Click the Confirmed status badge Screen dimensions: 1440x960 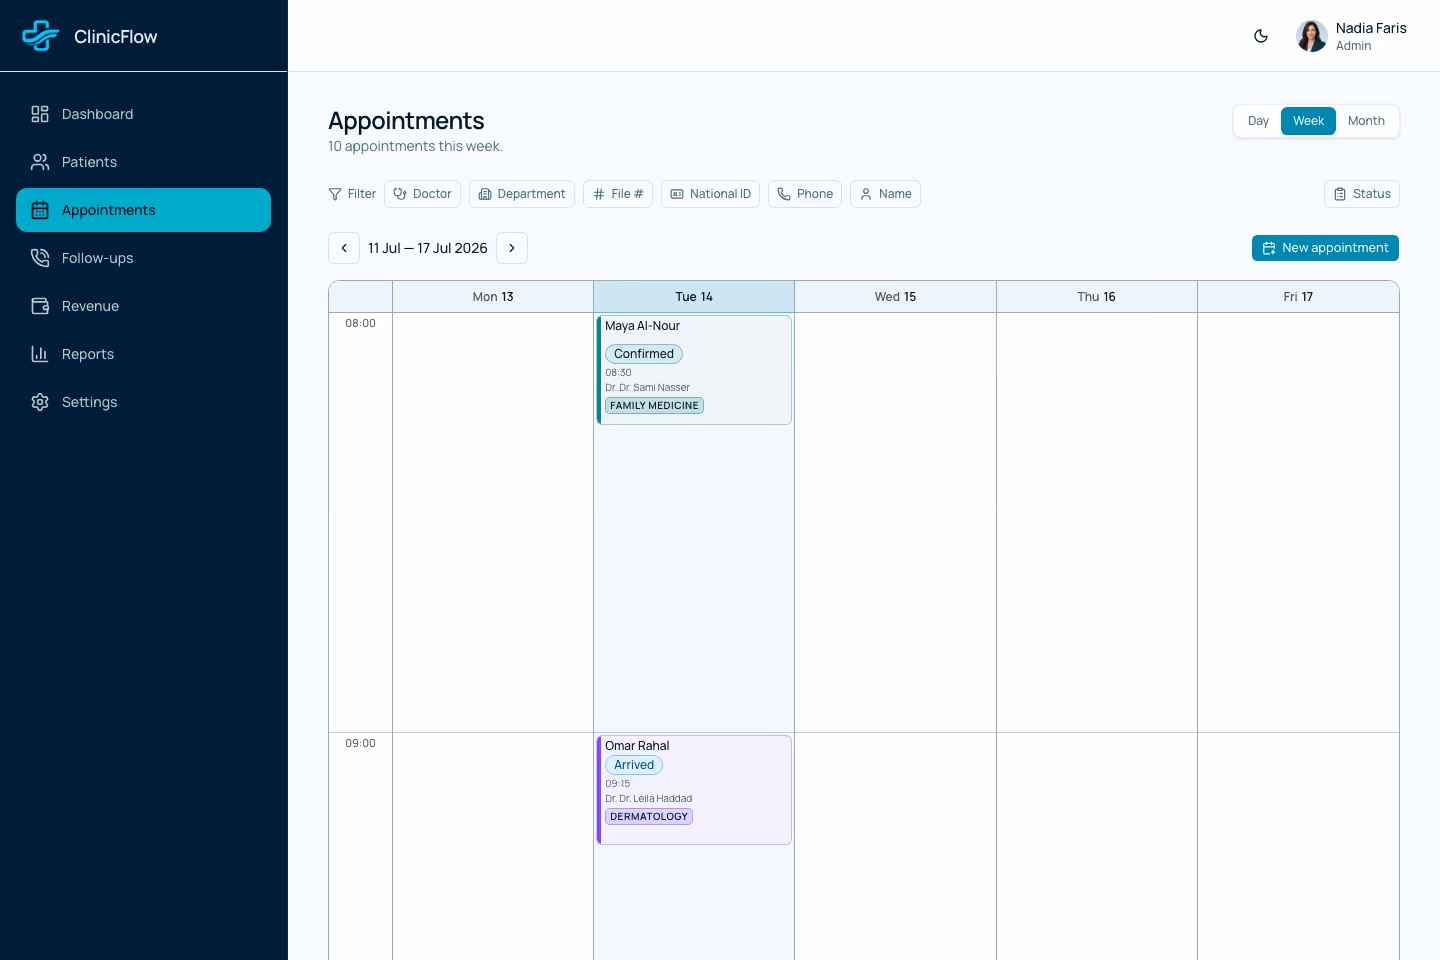[644, 354]
